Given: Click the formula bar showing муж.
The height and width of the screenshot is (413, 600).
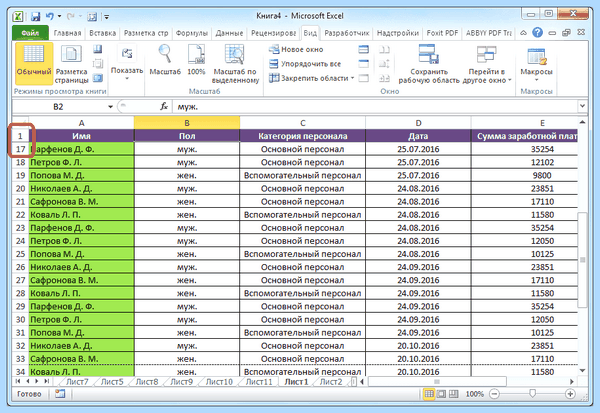Looking at the screenshot, I should [375, 106].
